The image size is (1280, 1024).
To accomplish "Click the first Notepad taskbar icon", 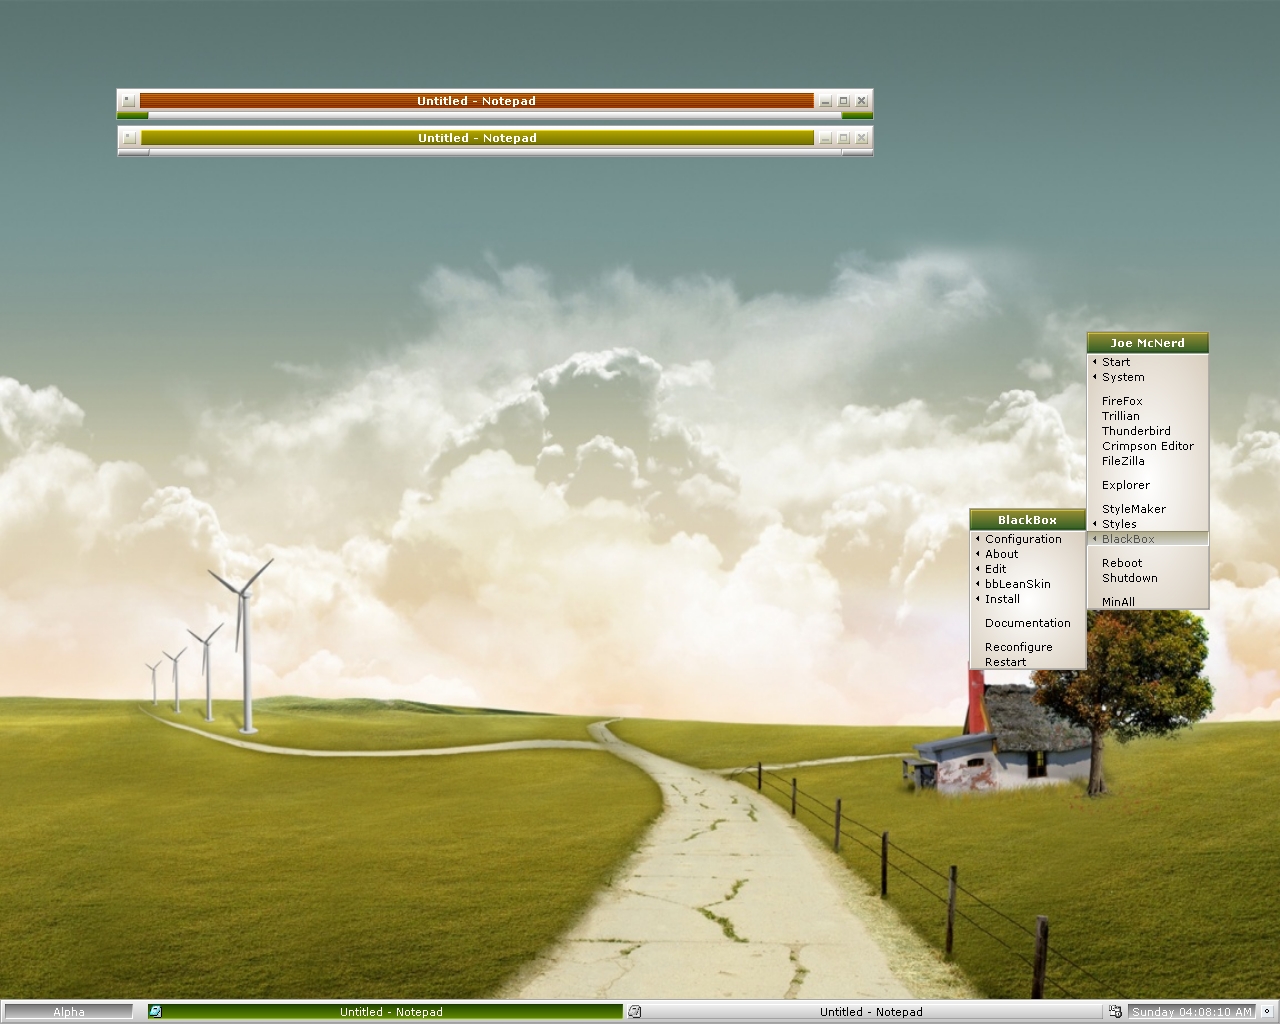I will 155,1012.
